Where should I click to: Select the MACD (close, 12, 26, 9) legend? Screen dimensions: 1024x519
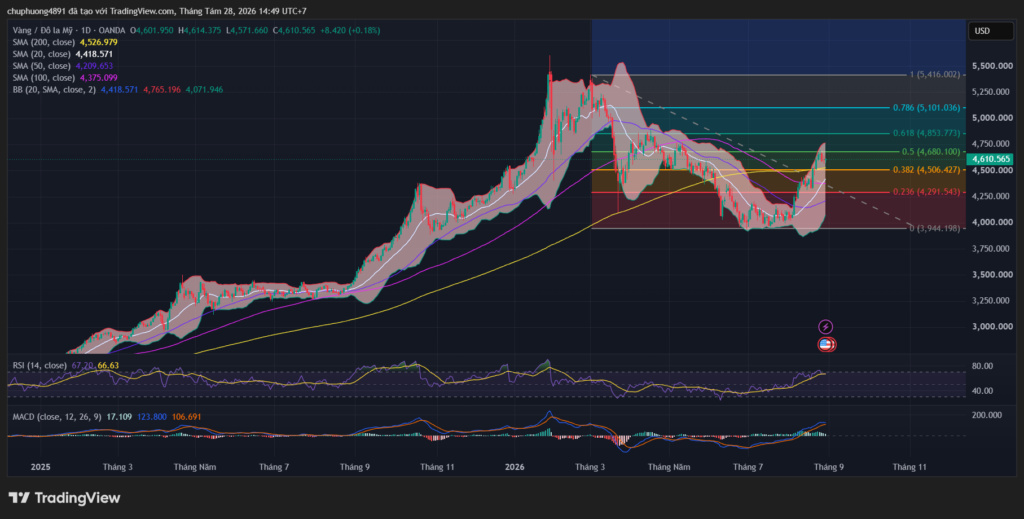click(x=57, y=417)
